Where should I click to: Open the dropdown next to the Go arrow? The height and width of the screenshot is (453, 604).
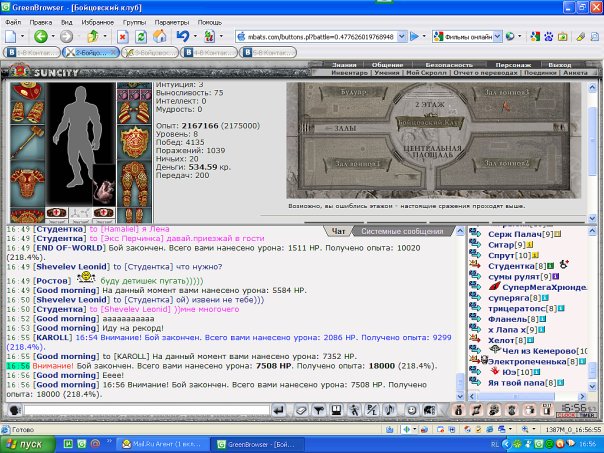[x=424, y=37]
